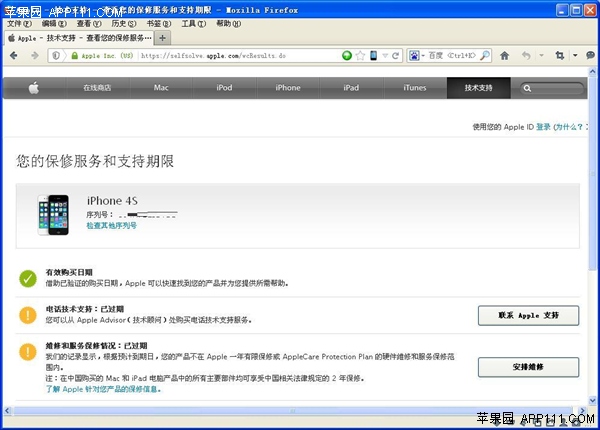The width and height of the screenshot is (600, 430).
Task: Click the Apple logo in navigation bar
Action: pos(33,88)
